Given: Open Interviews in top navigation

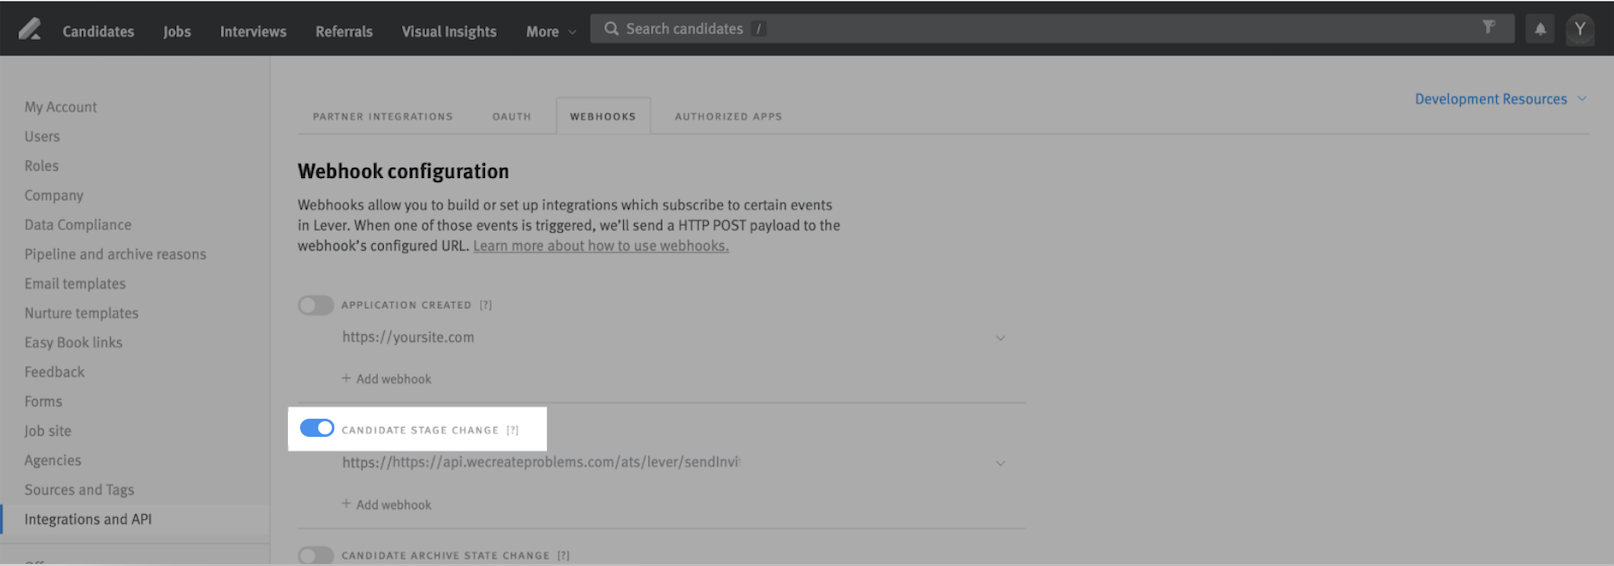Looking at the screenshot, I should [x=253, y=32].
